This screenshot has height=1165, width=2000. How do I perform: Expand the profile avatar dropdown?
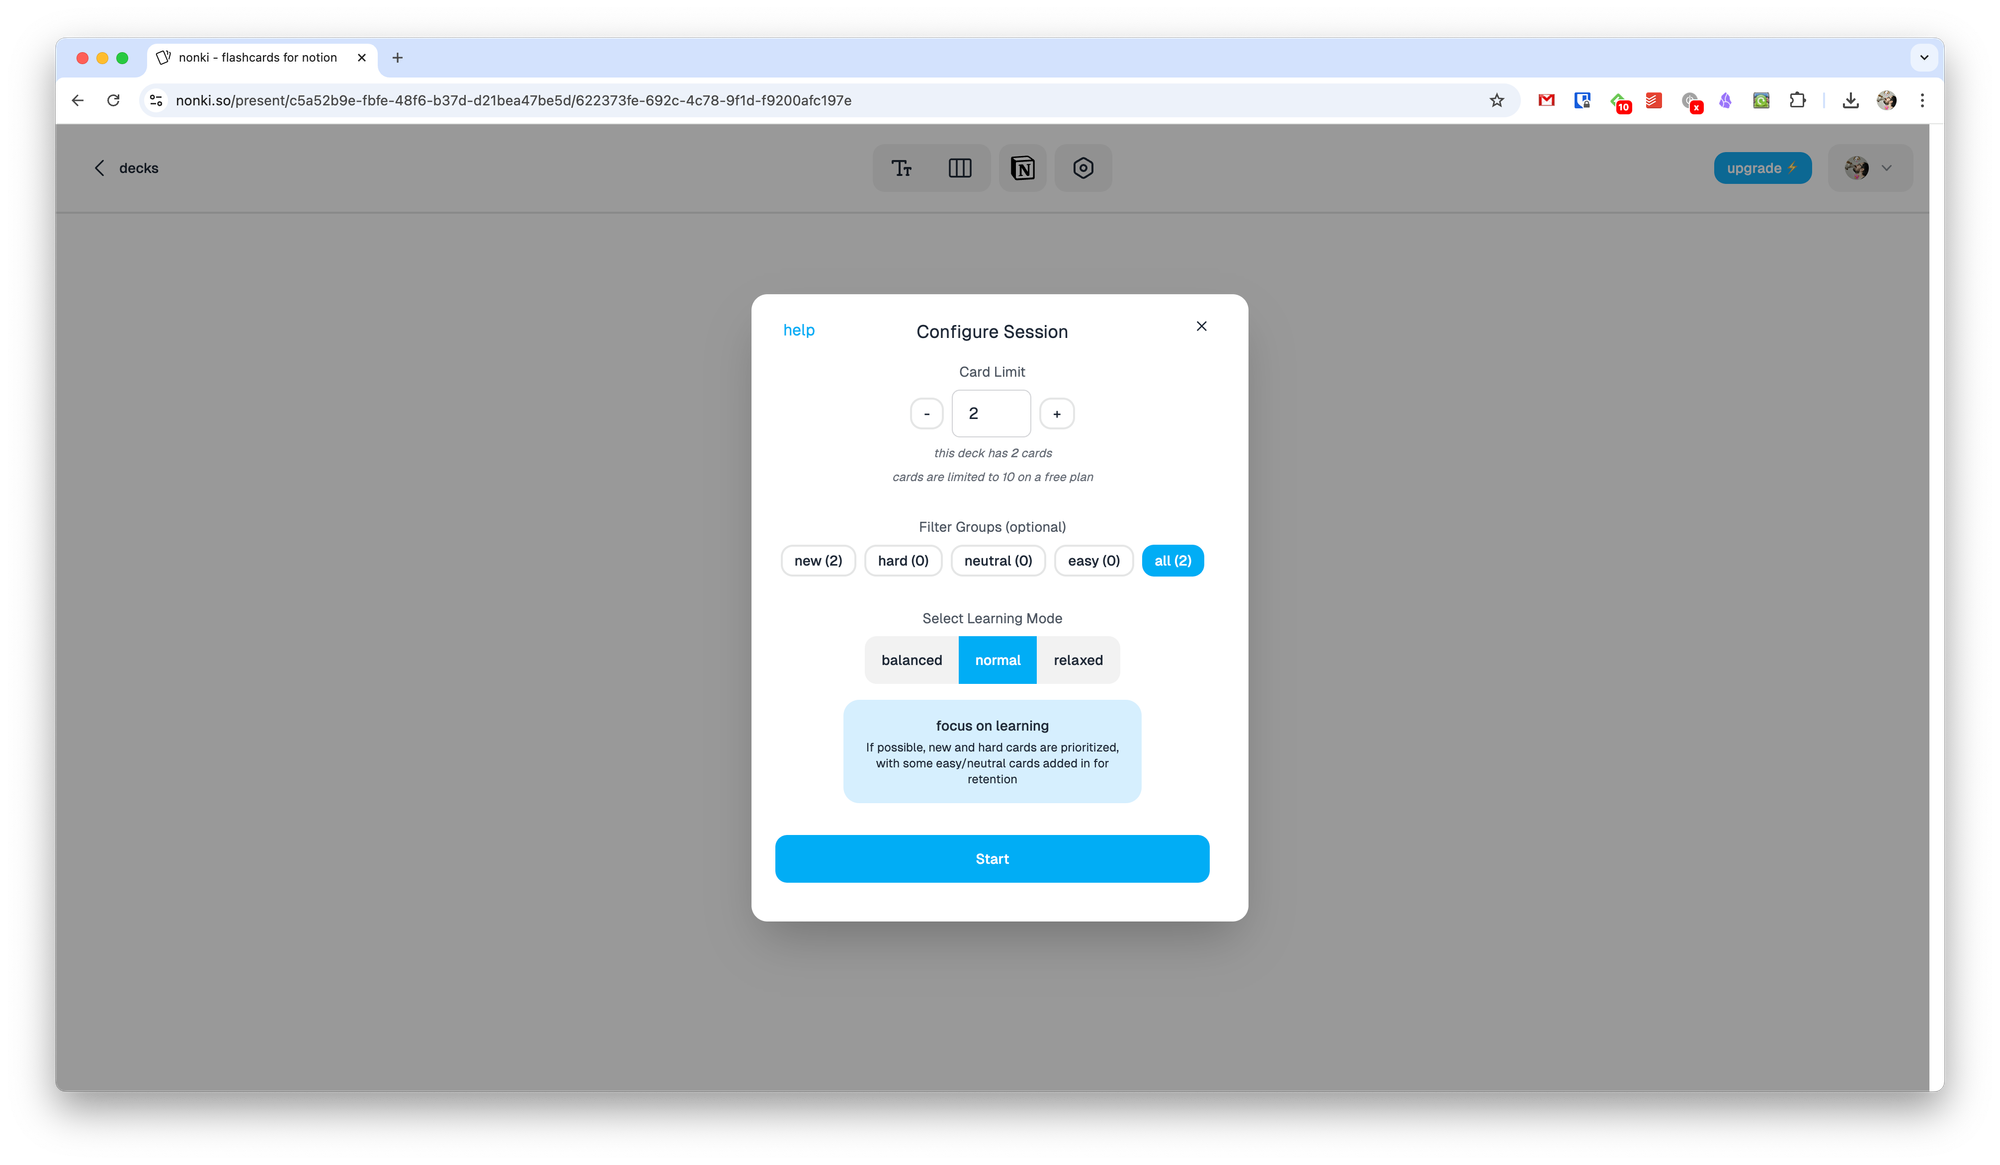click(1870, 168)
